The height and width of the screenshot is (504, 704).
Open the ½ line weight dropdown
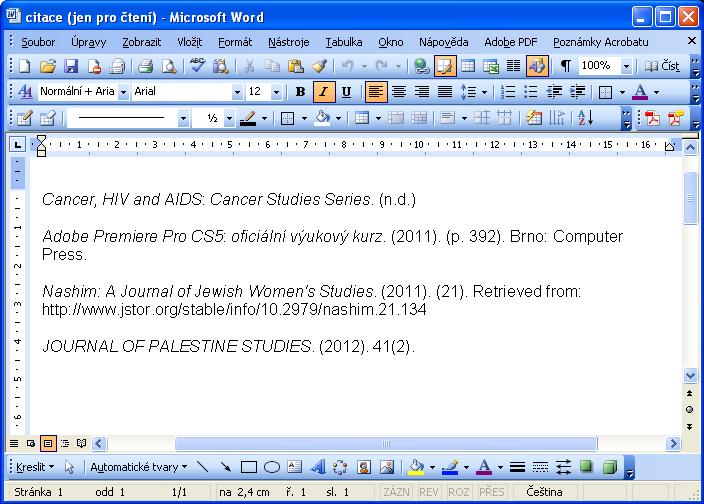point(229,118)
